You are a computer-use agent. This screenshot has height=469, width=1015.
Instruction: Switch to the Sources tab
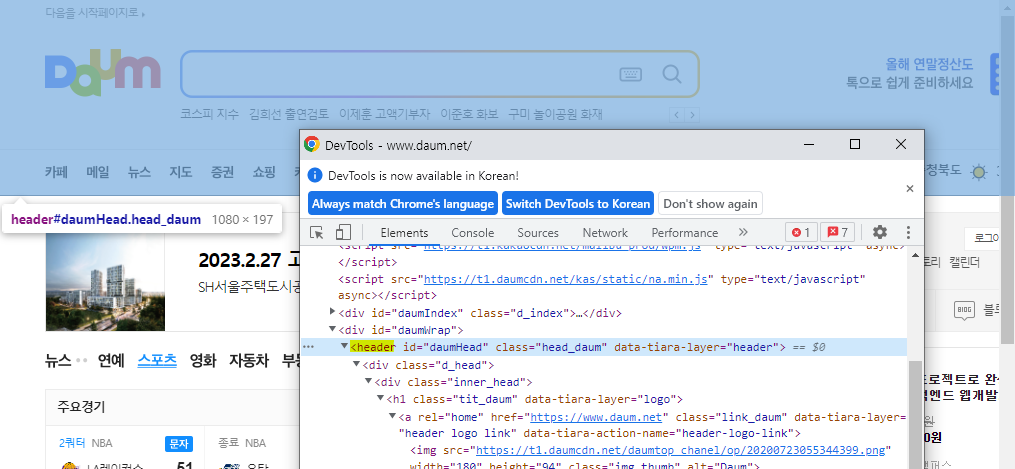(538, 233)
